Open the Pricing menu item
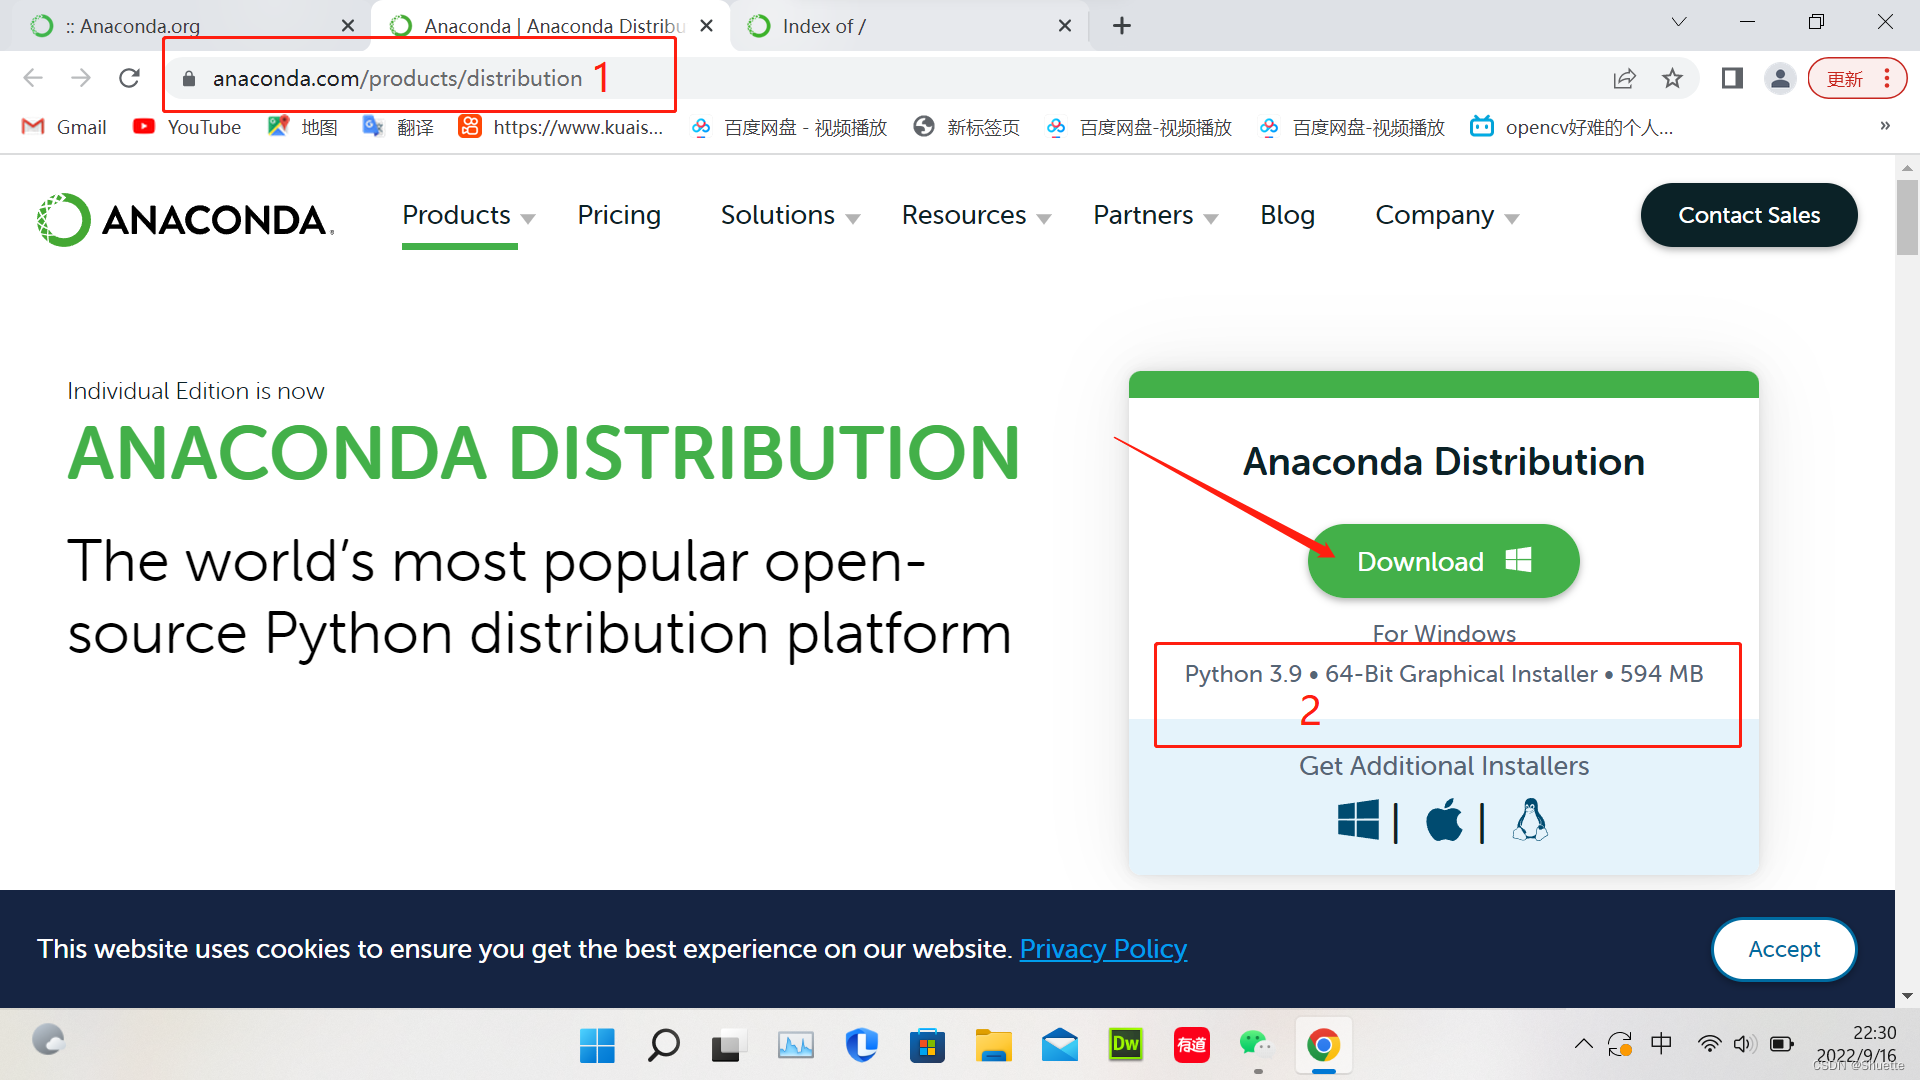This screenshot has height=1080, width=1920. click(619, 215)
